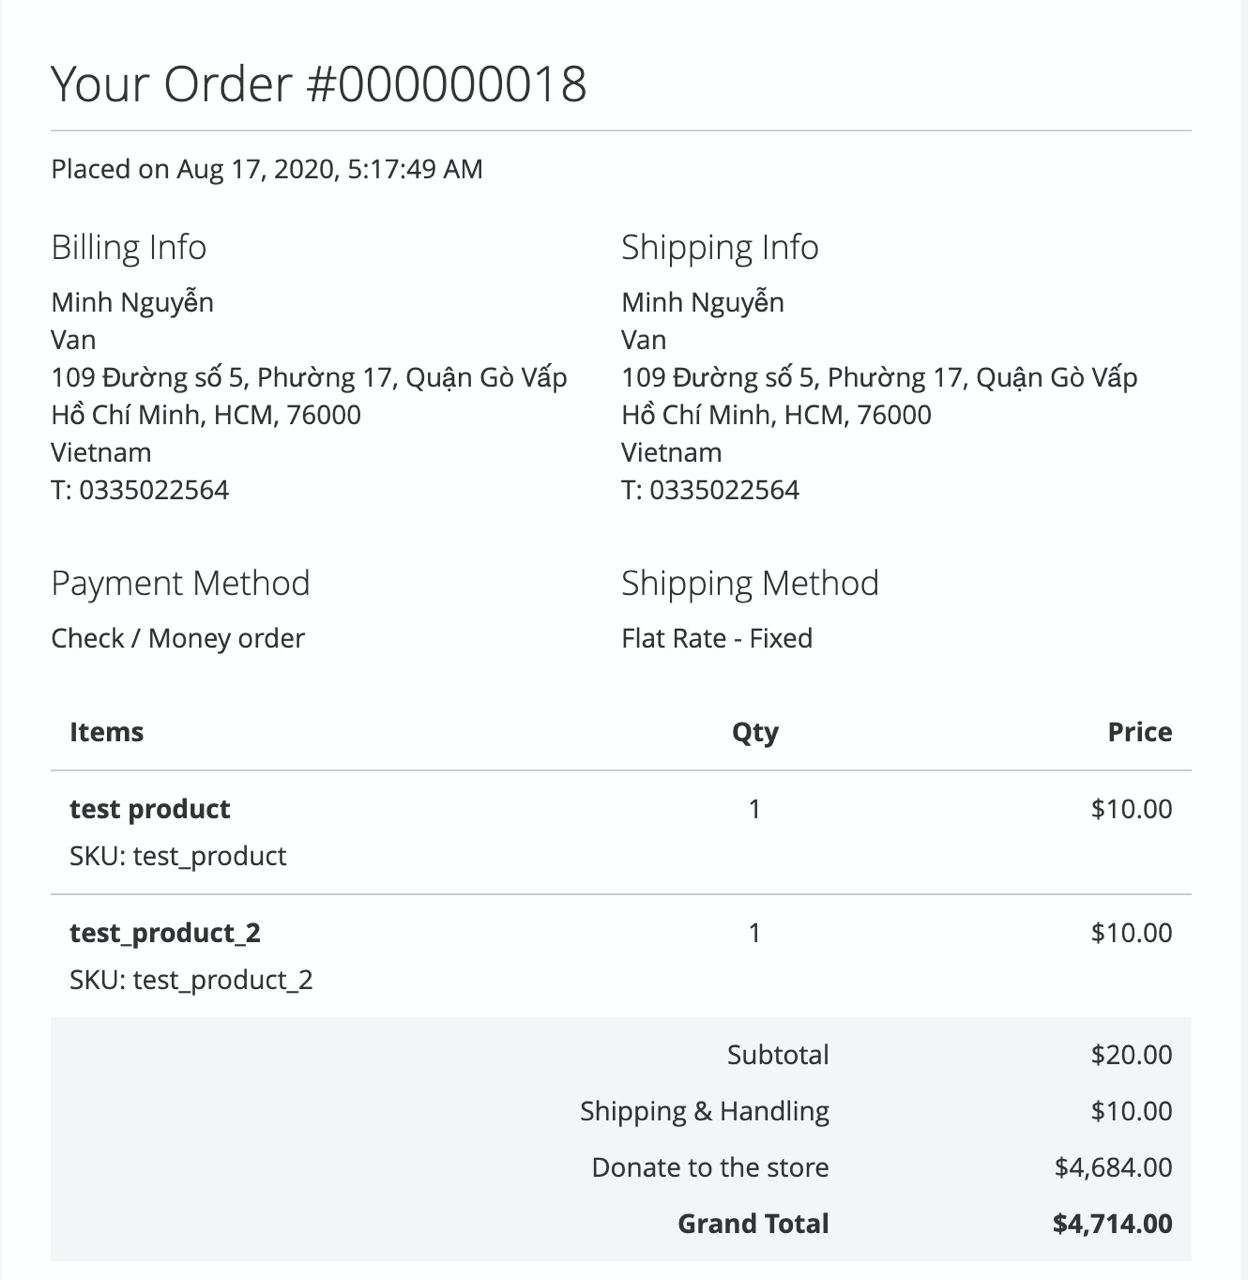Image resolution: width=1248 pixels, height=1280 pixels.
Task: Open the bold "test_product_2" item name
Action: 165,933
